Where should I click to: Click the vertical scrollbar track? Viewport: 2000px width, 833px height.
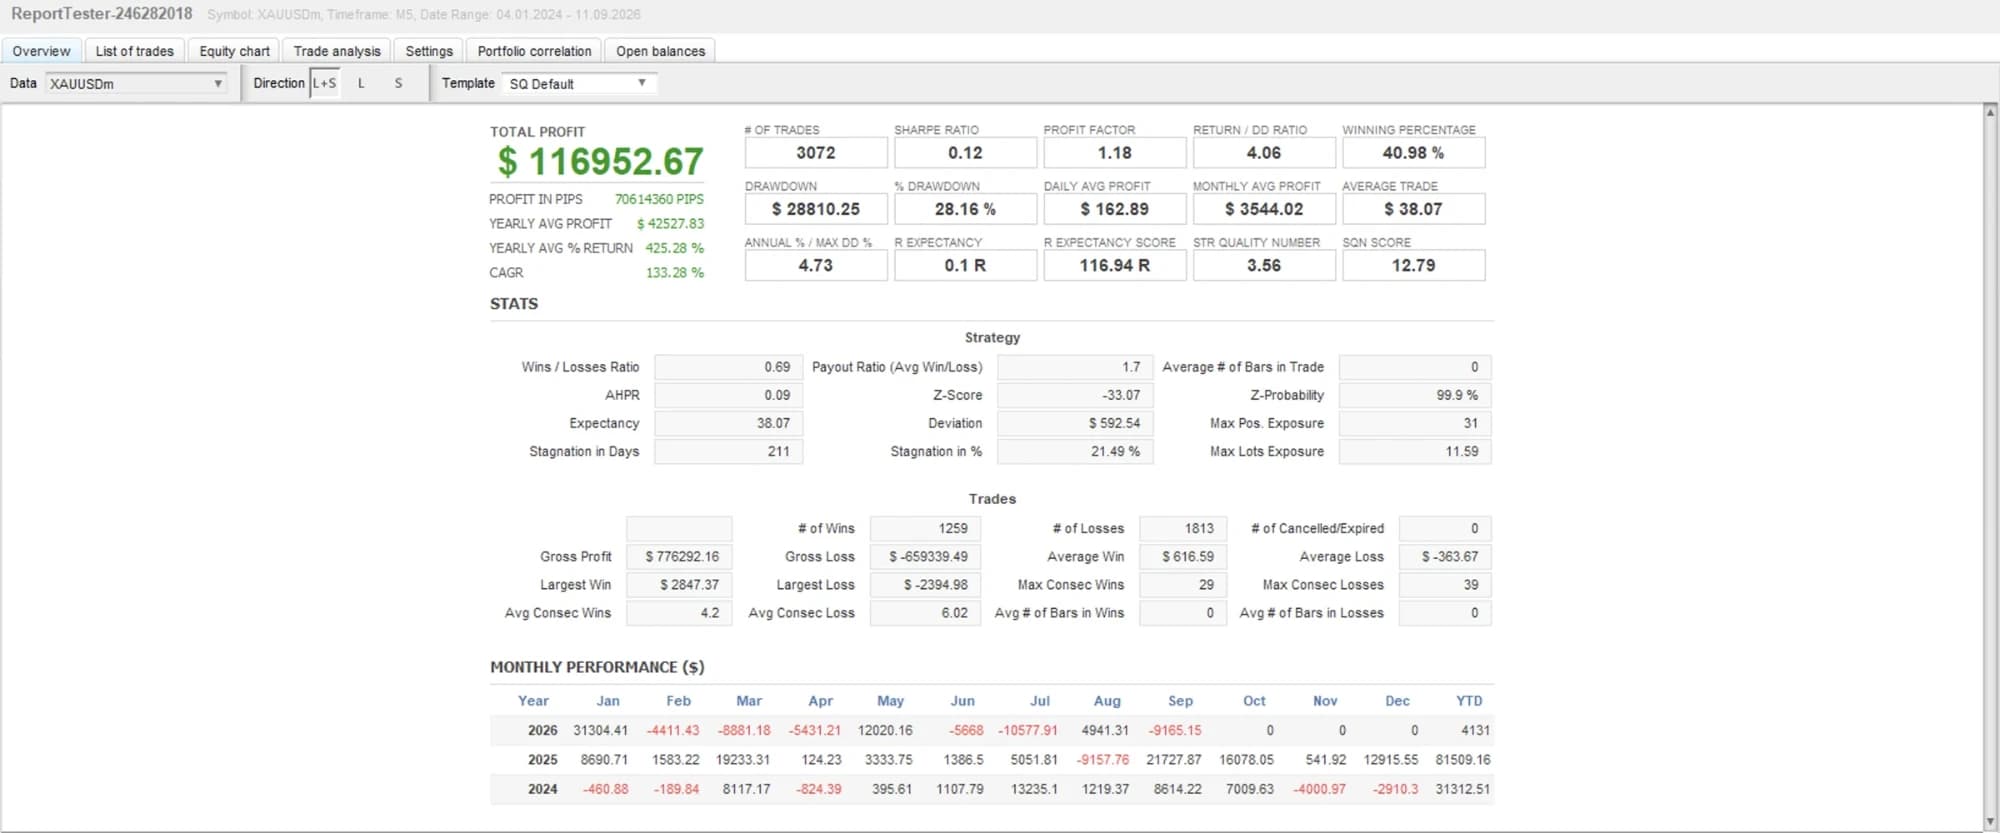point(1991,467)
